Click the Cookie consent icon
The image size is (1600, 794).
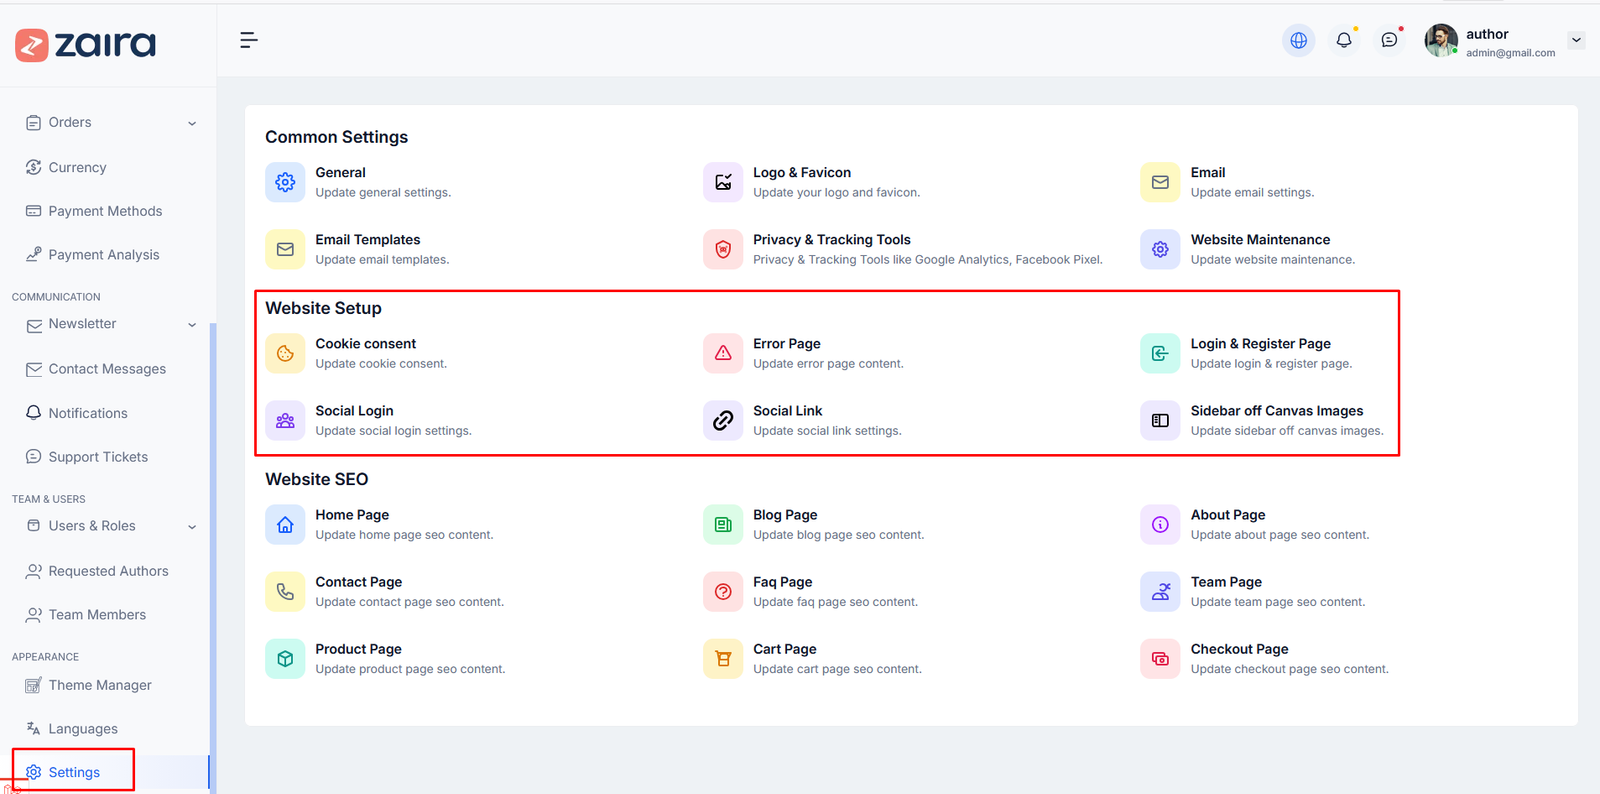[285, 353]
